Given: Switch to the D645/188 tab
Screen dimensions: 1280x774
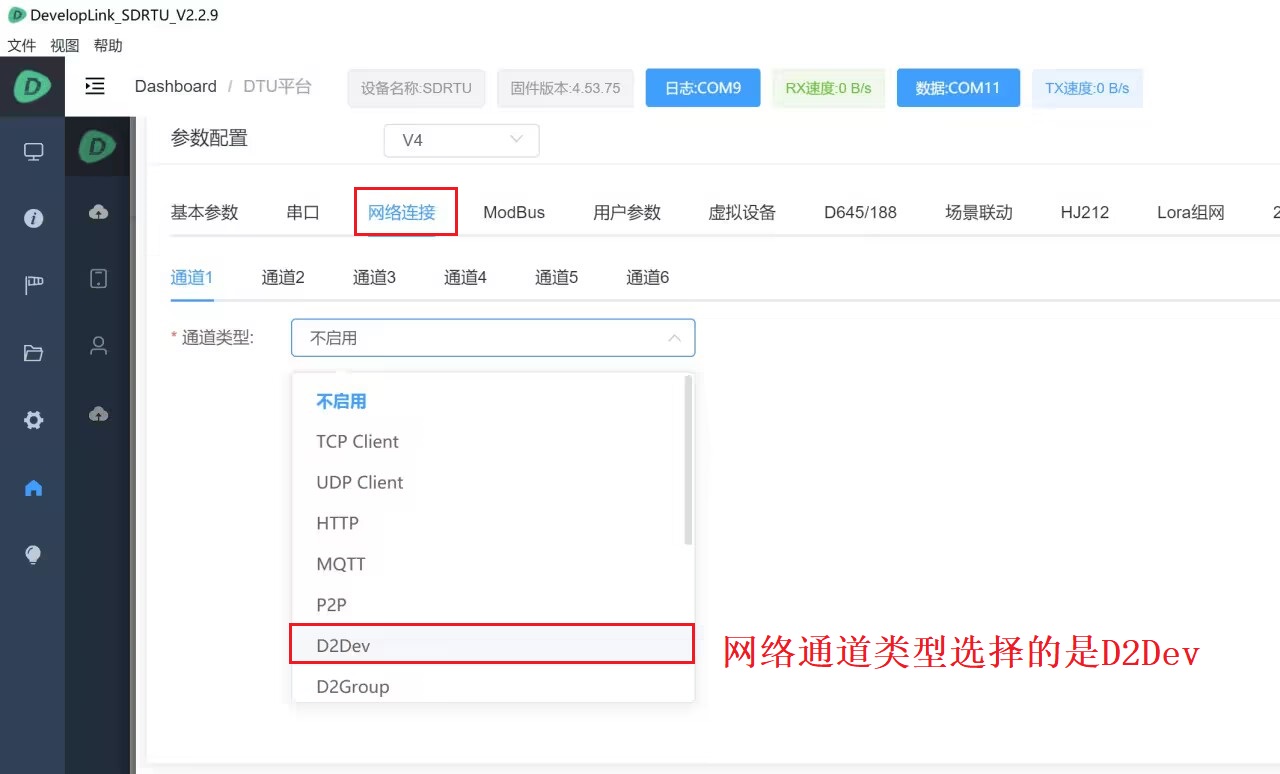Looking at the screenshot, I should tap(860, 212).
